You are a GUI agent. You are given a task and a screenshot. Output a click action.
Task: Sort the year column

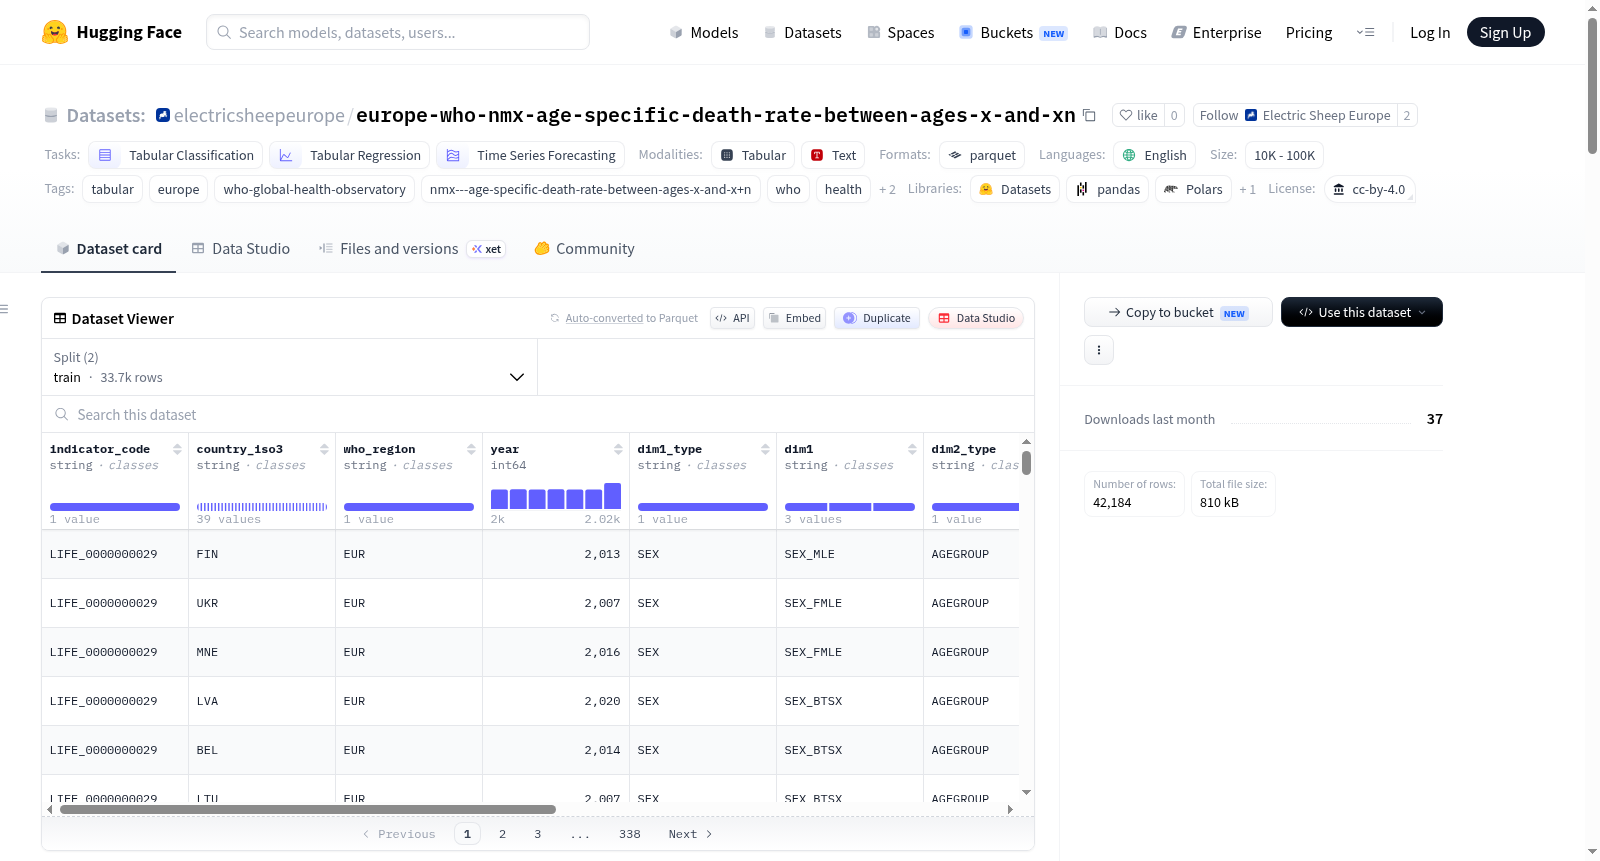click(x=618, y=449)
